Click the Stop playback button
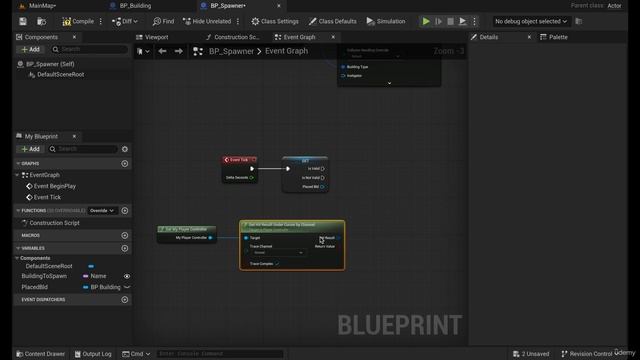The width and height of the screenshot is (640, 360). [x=450, y=21]
